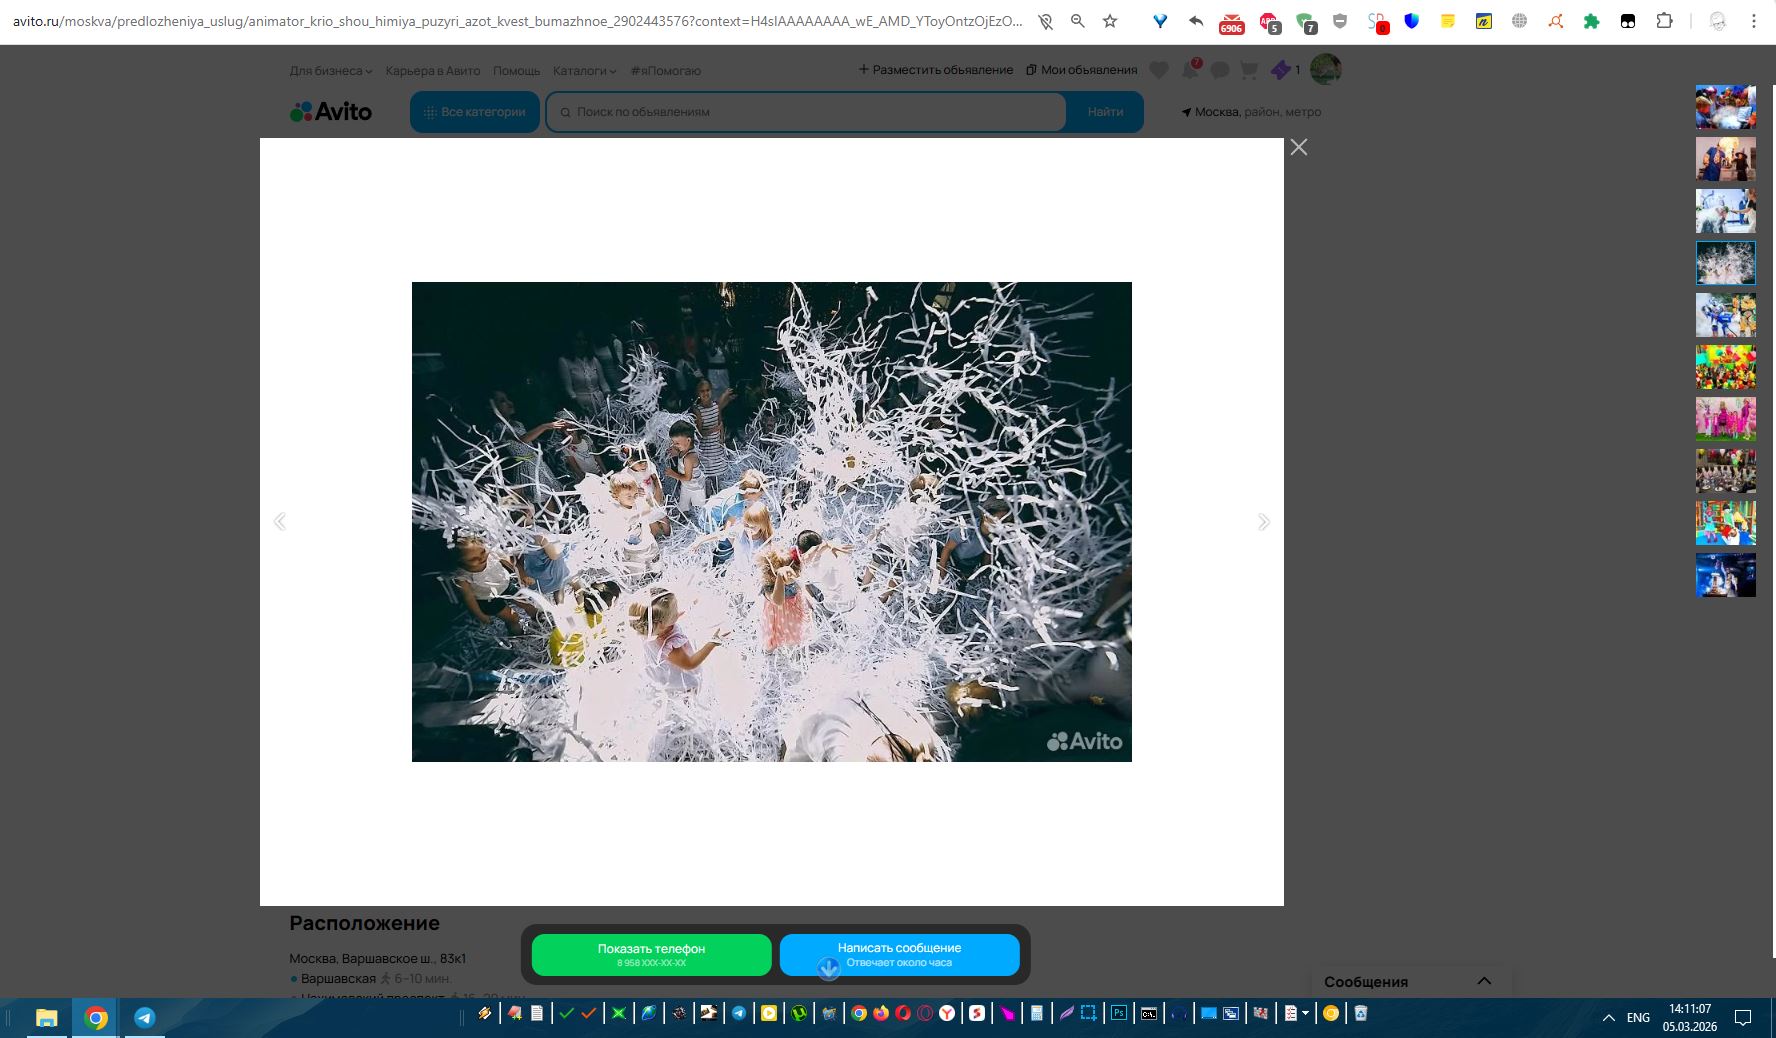This screenshot has height=1038, width=1776.
Task: Open the Каталоги dropdown menu
Action: (x=584, y=71)
